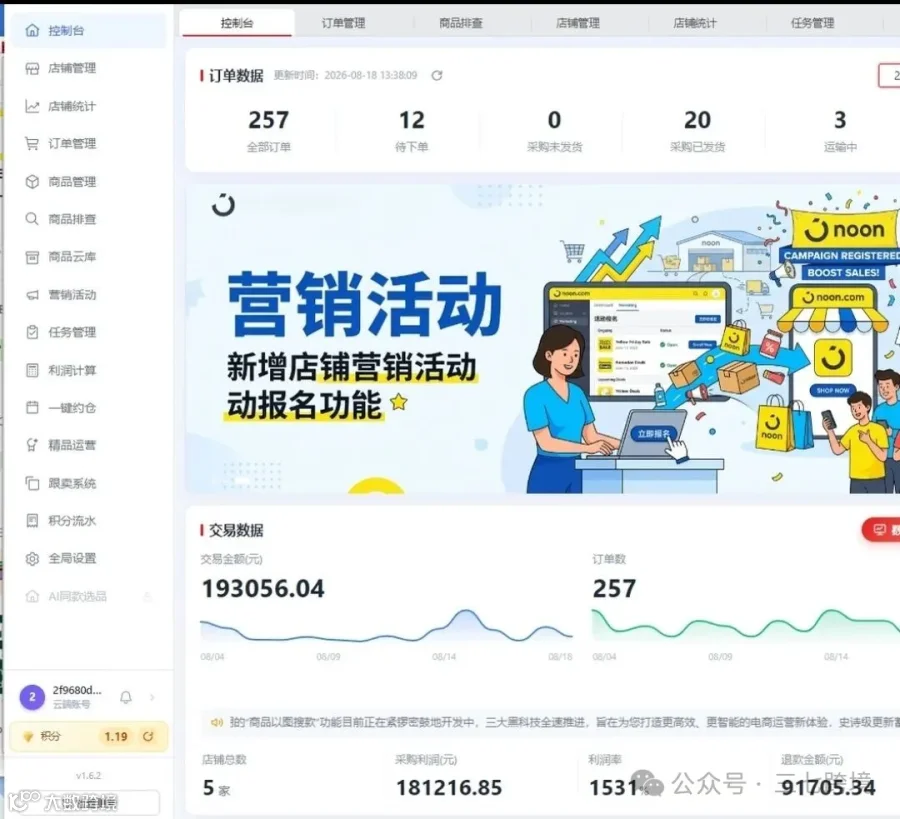Click the scrolling announcement text
The height and width of the screenshot is (819, 900).
[565, 722]
